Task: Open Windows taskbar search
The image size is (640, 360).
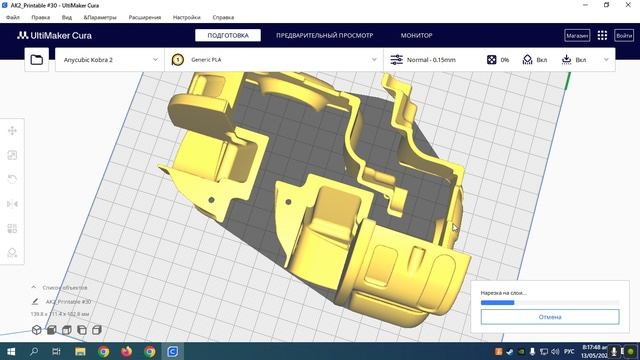Action: [34, 351]
